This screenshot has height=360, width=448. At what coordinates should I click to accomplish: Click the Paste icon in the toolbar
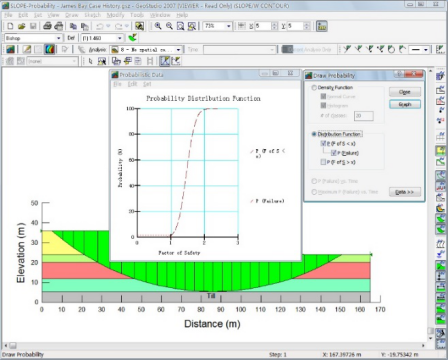(84, 26)
